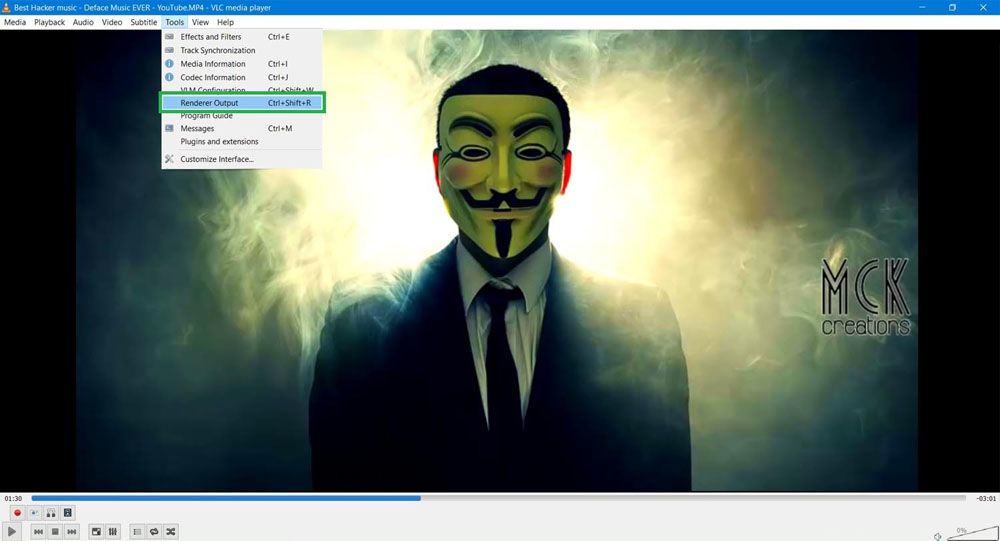Screen dimensions: 1000x541
Task: Open the Audio menu
Action: 83,22
